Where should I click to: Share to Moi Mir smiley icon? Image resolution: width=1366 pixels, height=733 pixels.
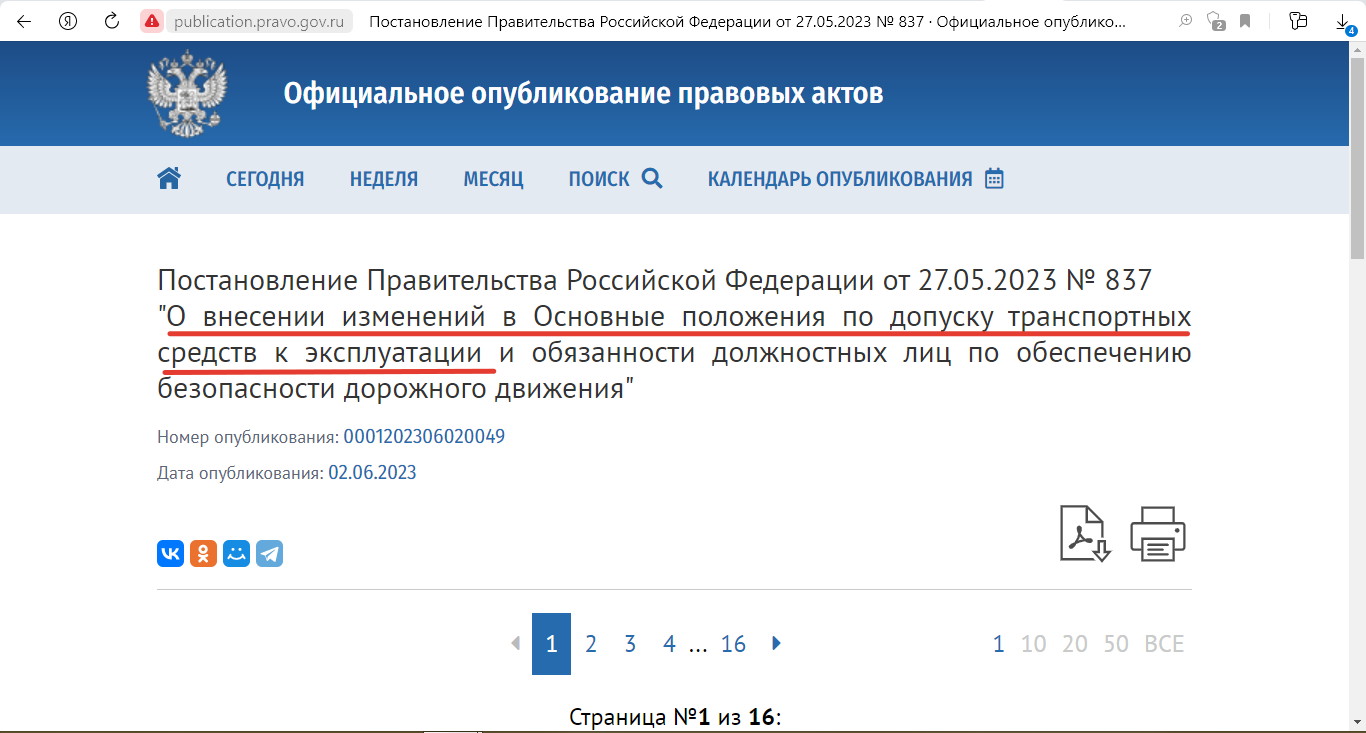tap(236, 553)
